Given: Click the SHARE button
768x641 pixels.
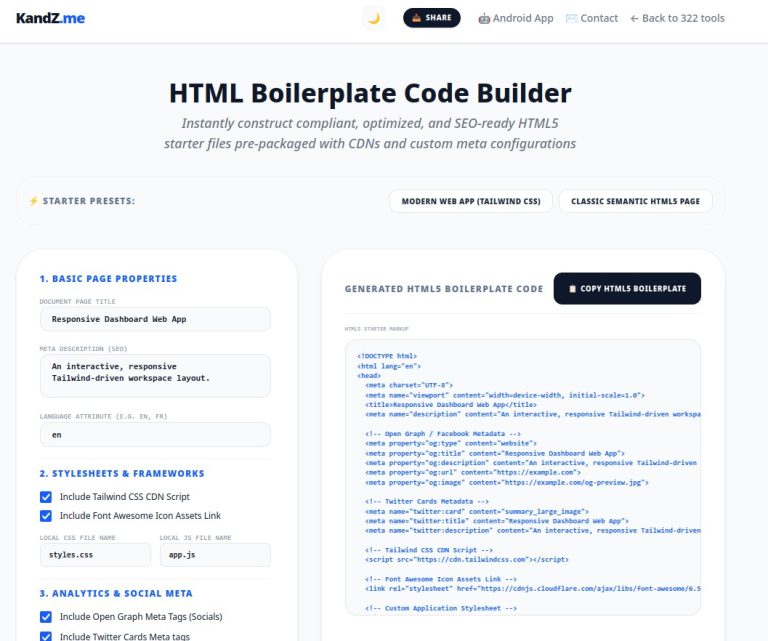Looking at the screenshot, I should [x=432, y=18].
